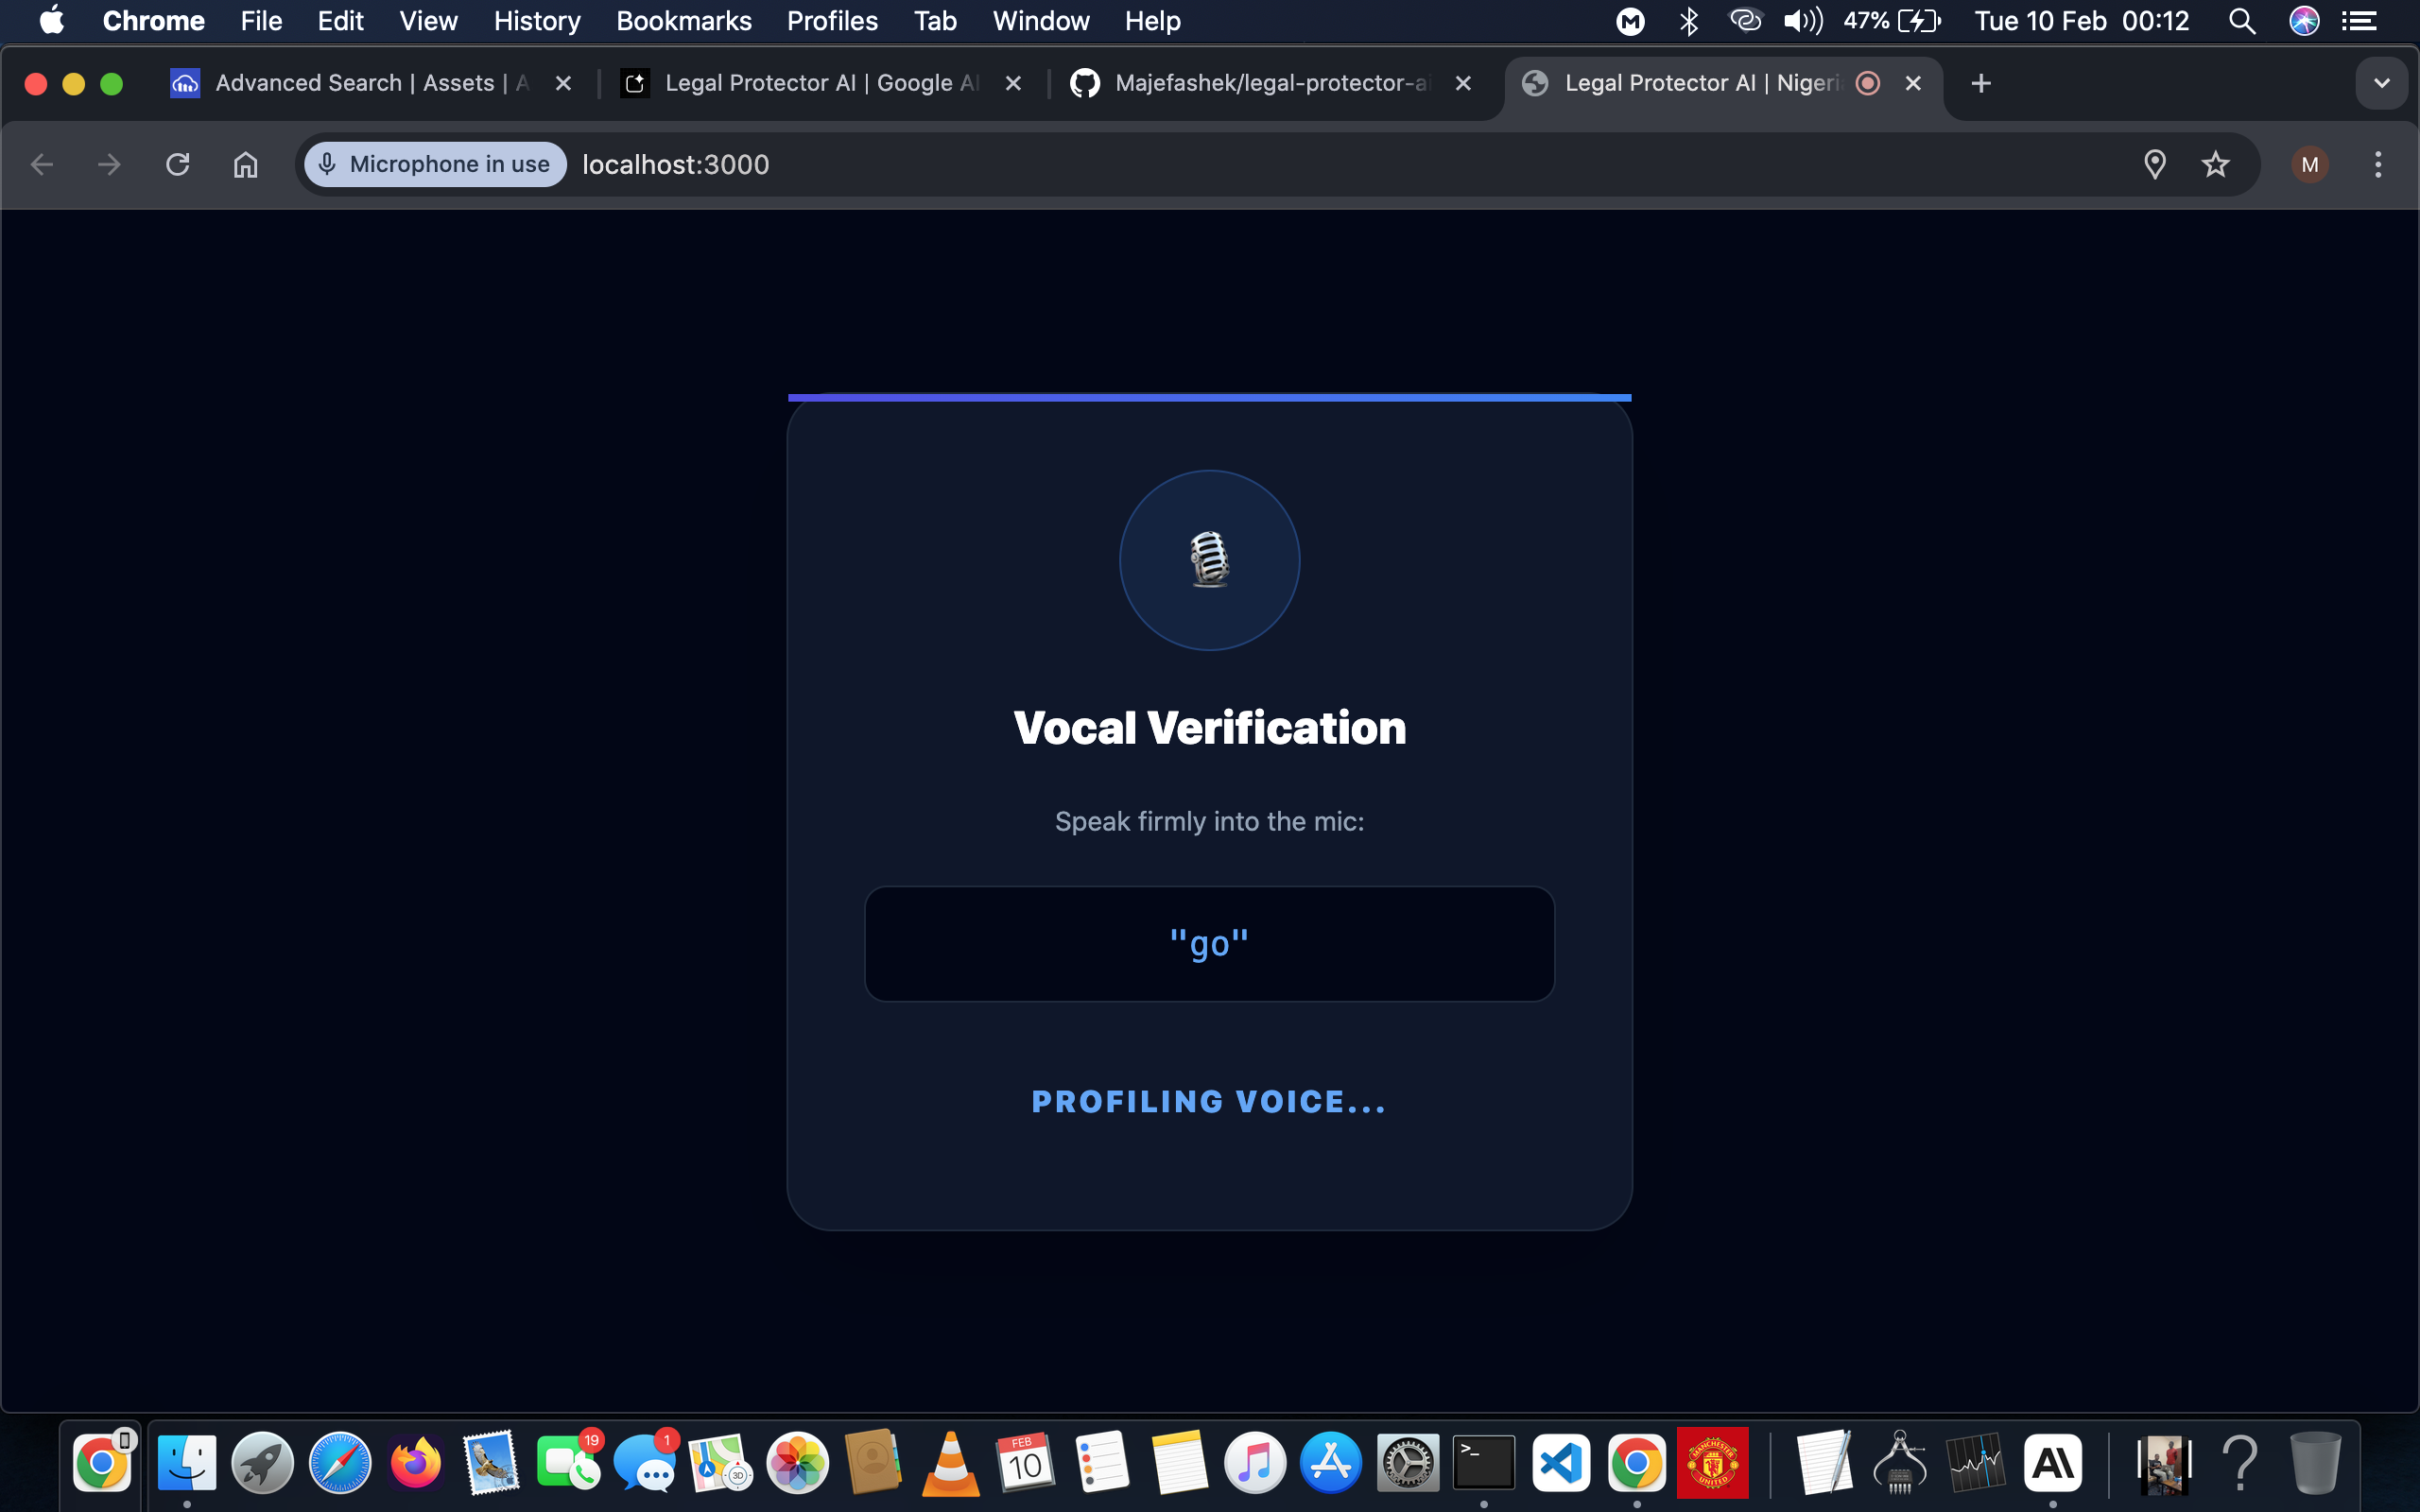
Task: Expand the tab search dropdown chevron
Action: pos(2381,83)
